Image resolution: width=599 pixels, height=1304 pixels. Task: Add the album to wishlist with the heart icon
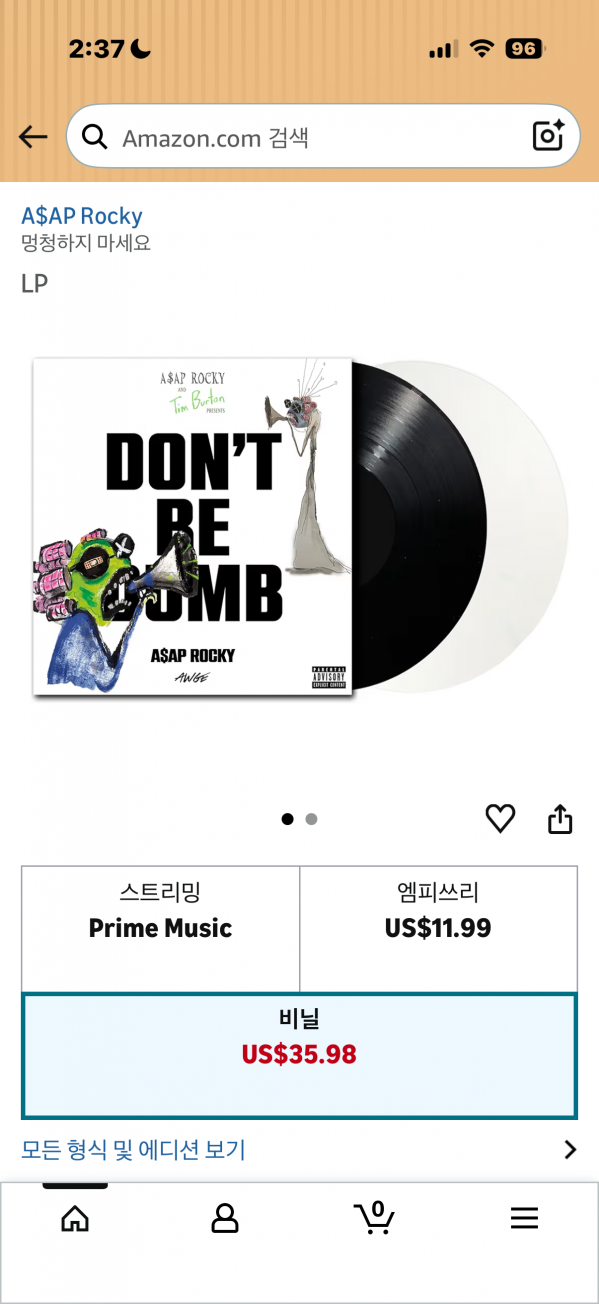(500, 819)
